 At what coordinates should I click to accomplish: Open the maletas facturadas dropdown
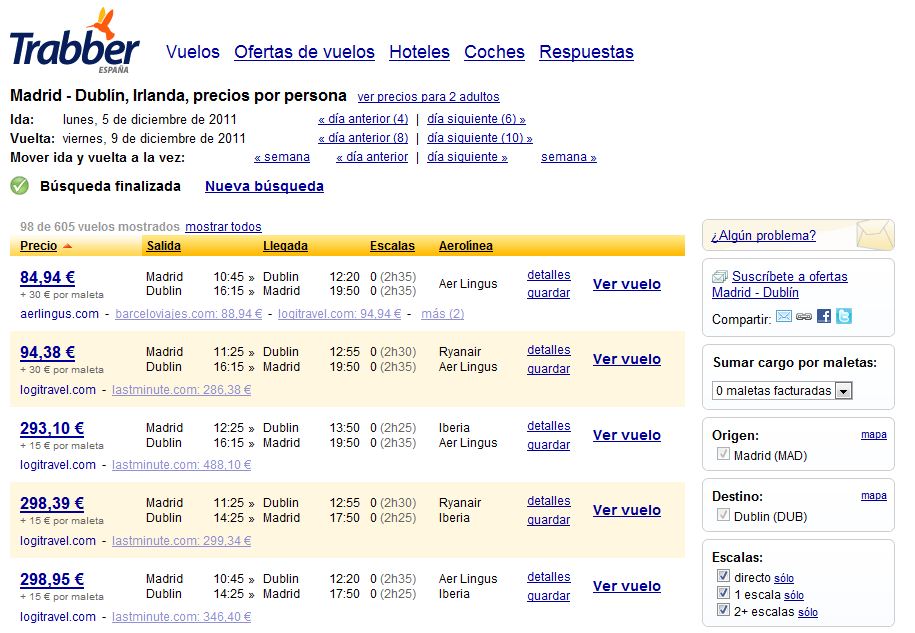coord(782,390)
